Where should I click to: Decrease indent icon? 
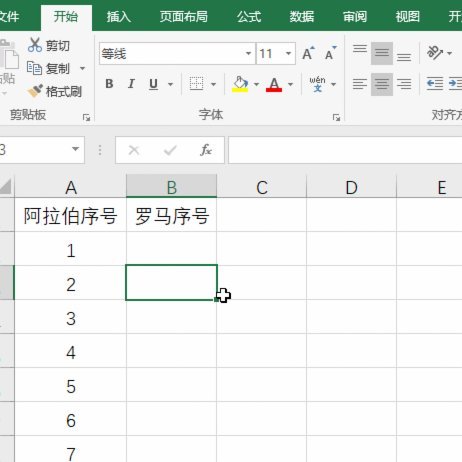pos(435,83)
